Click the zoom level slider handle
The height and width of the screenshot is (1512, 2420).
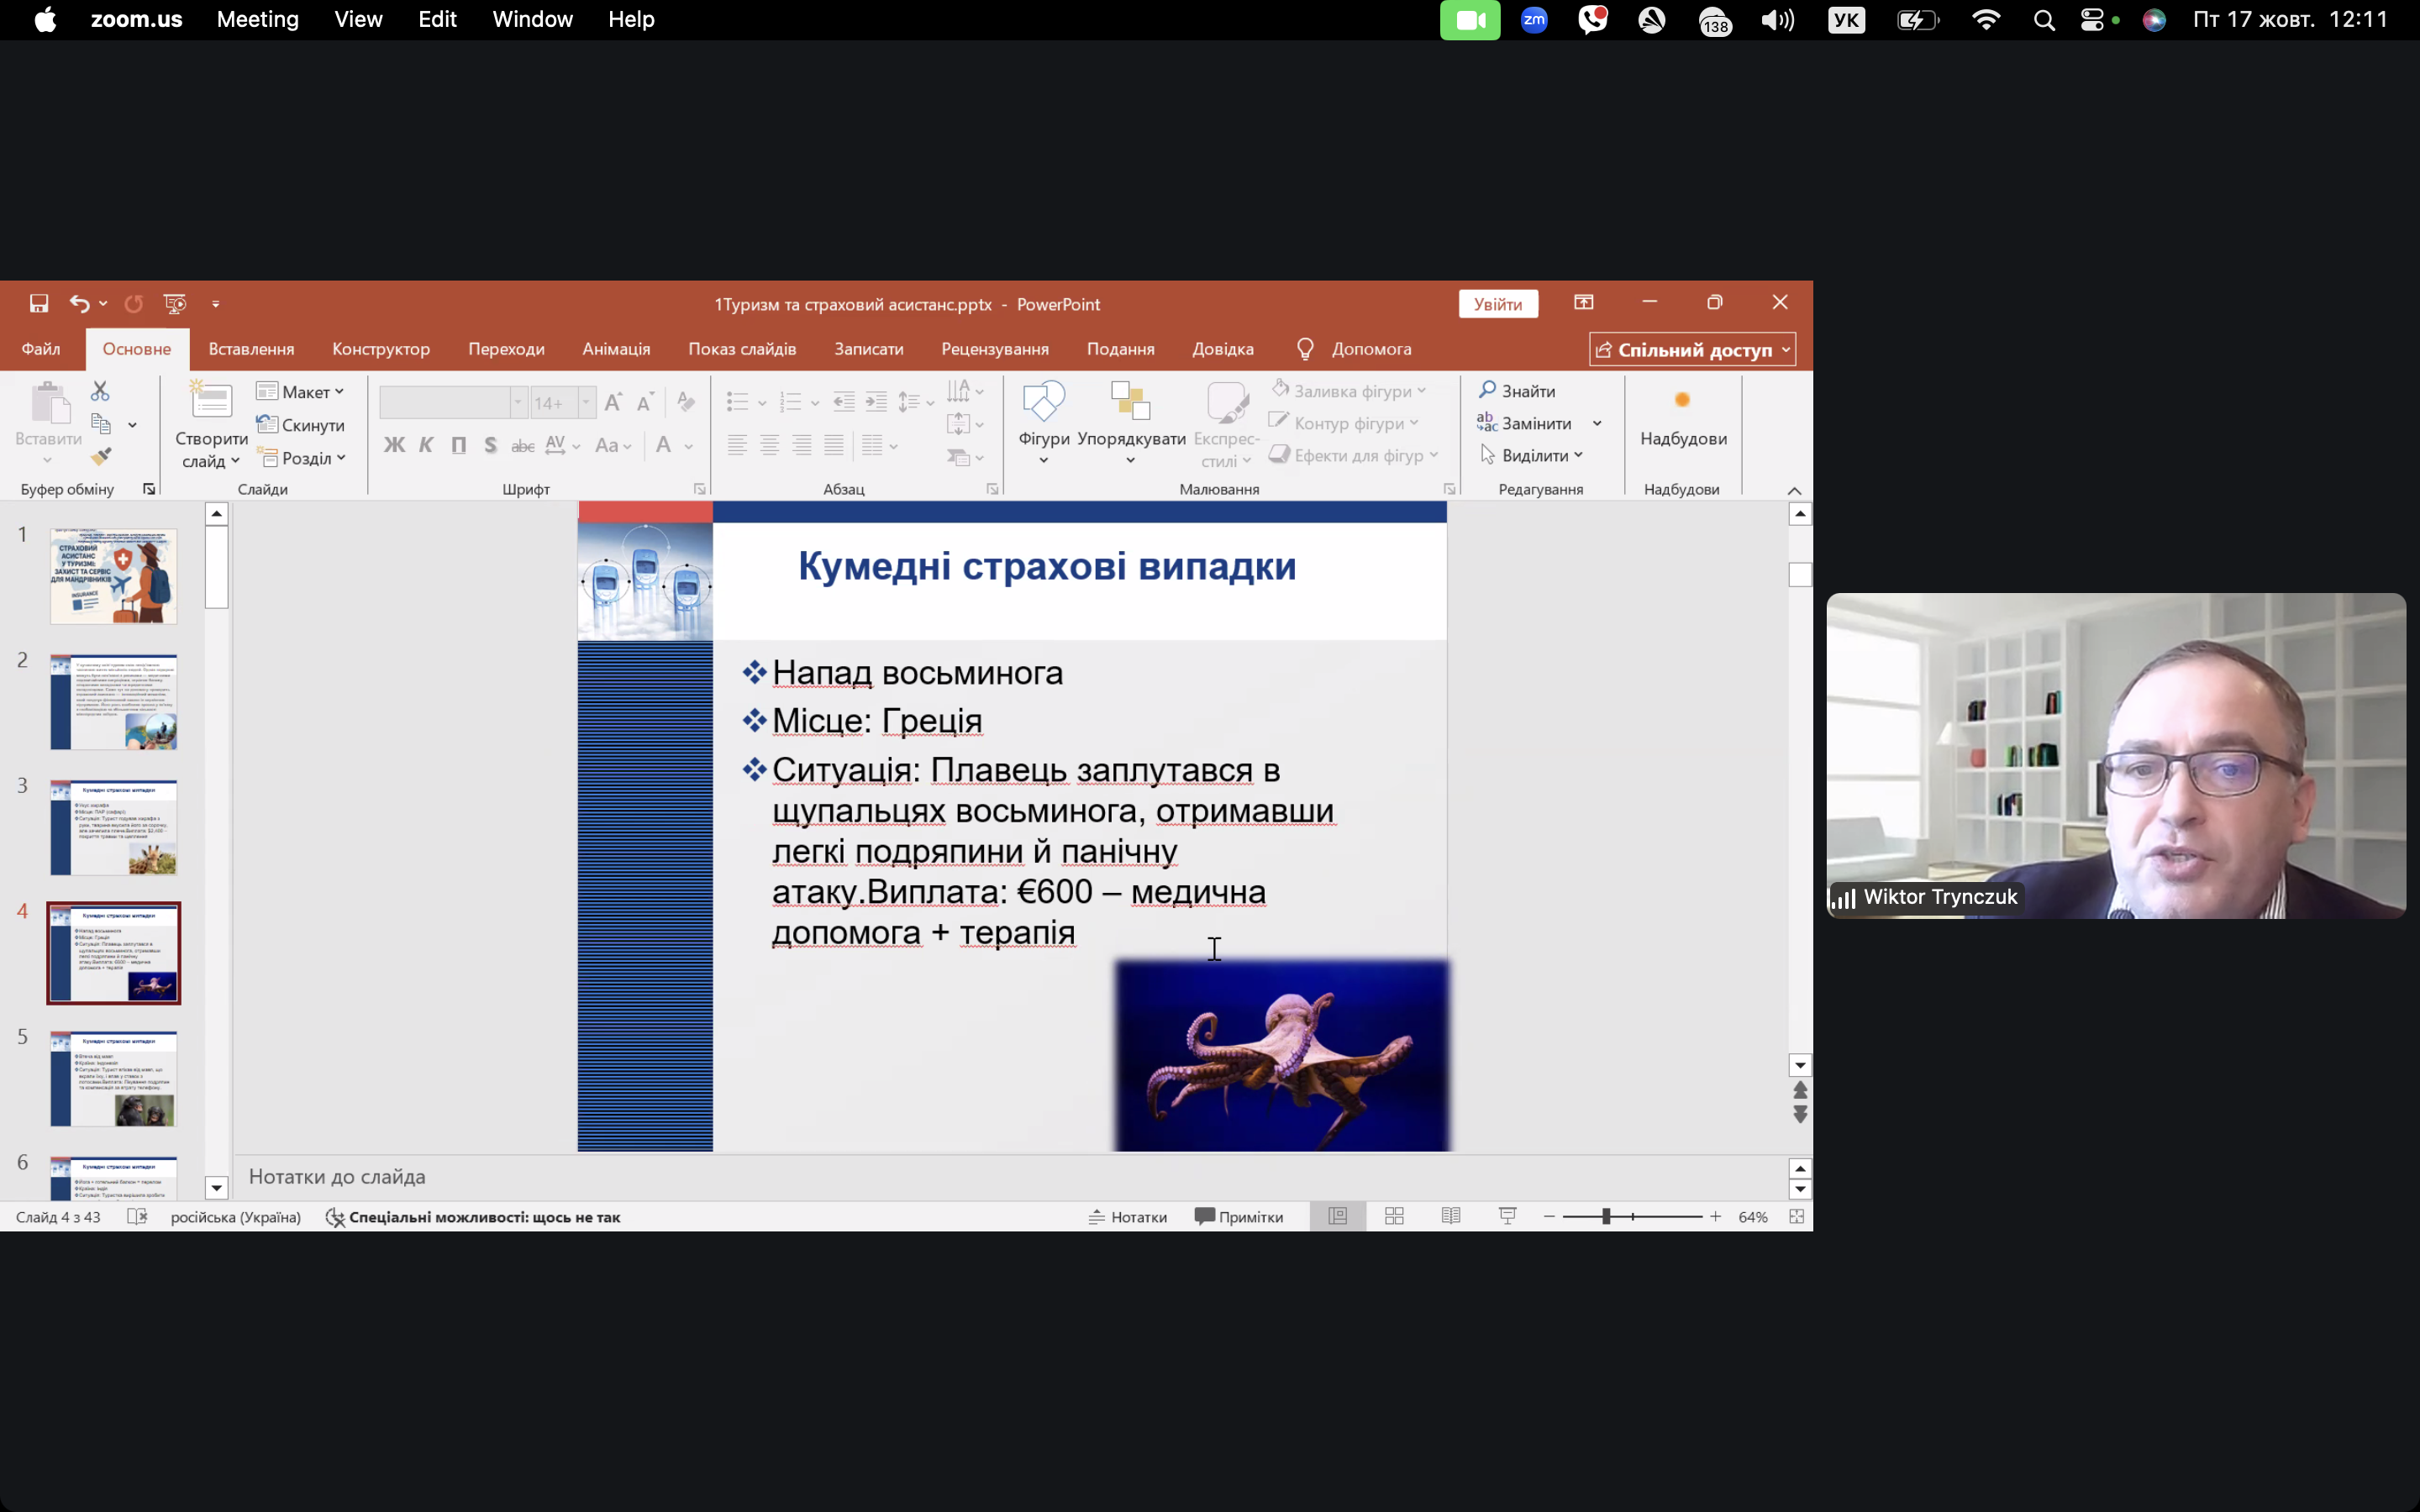1606,1216
